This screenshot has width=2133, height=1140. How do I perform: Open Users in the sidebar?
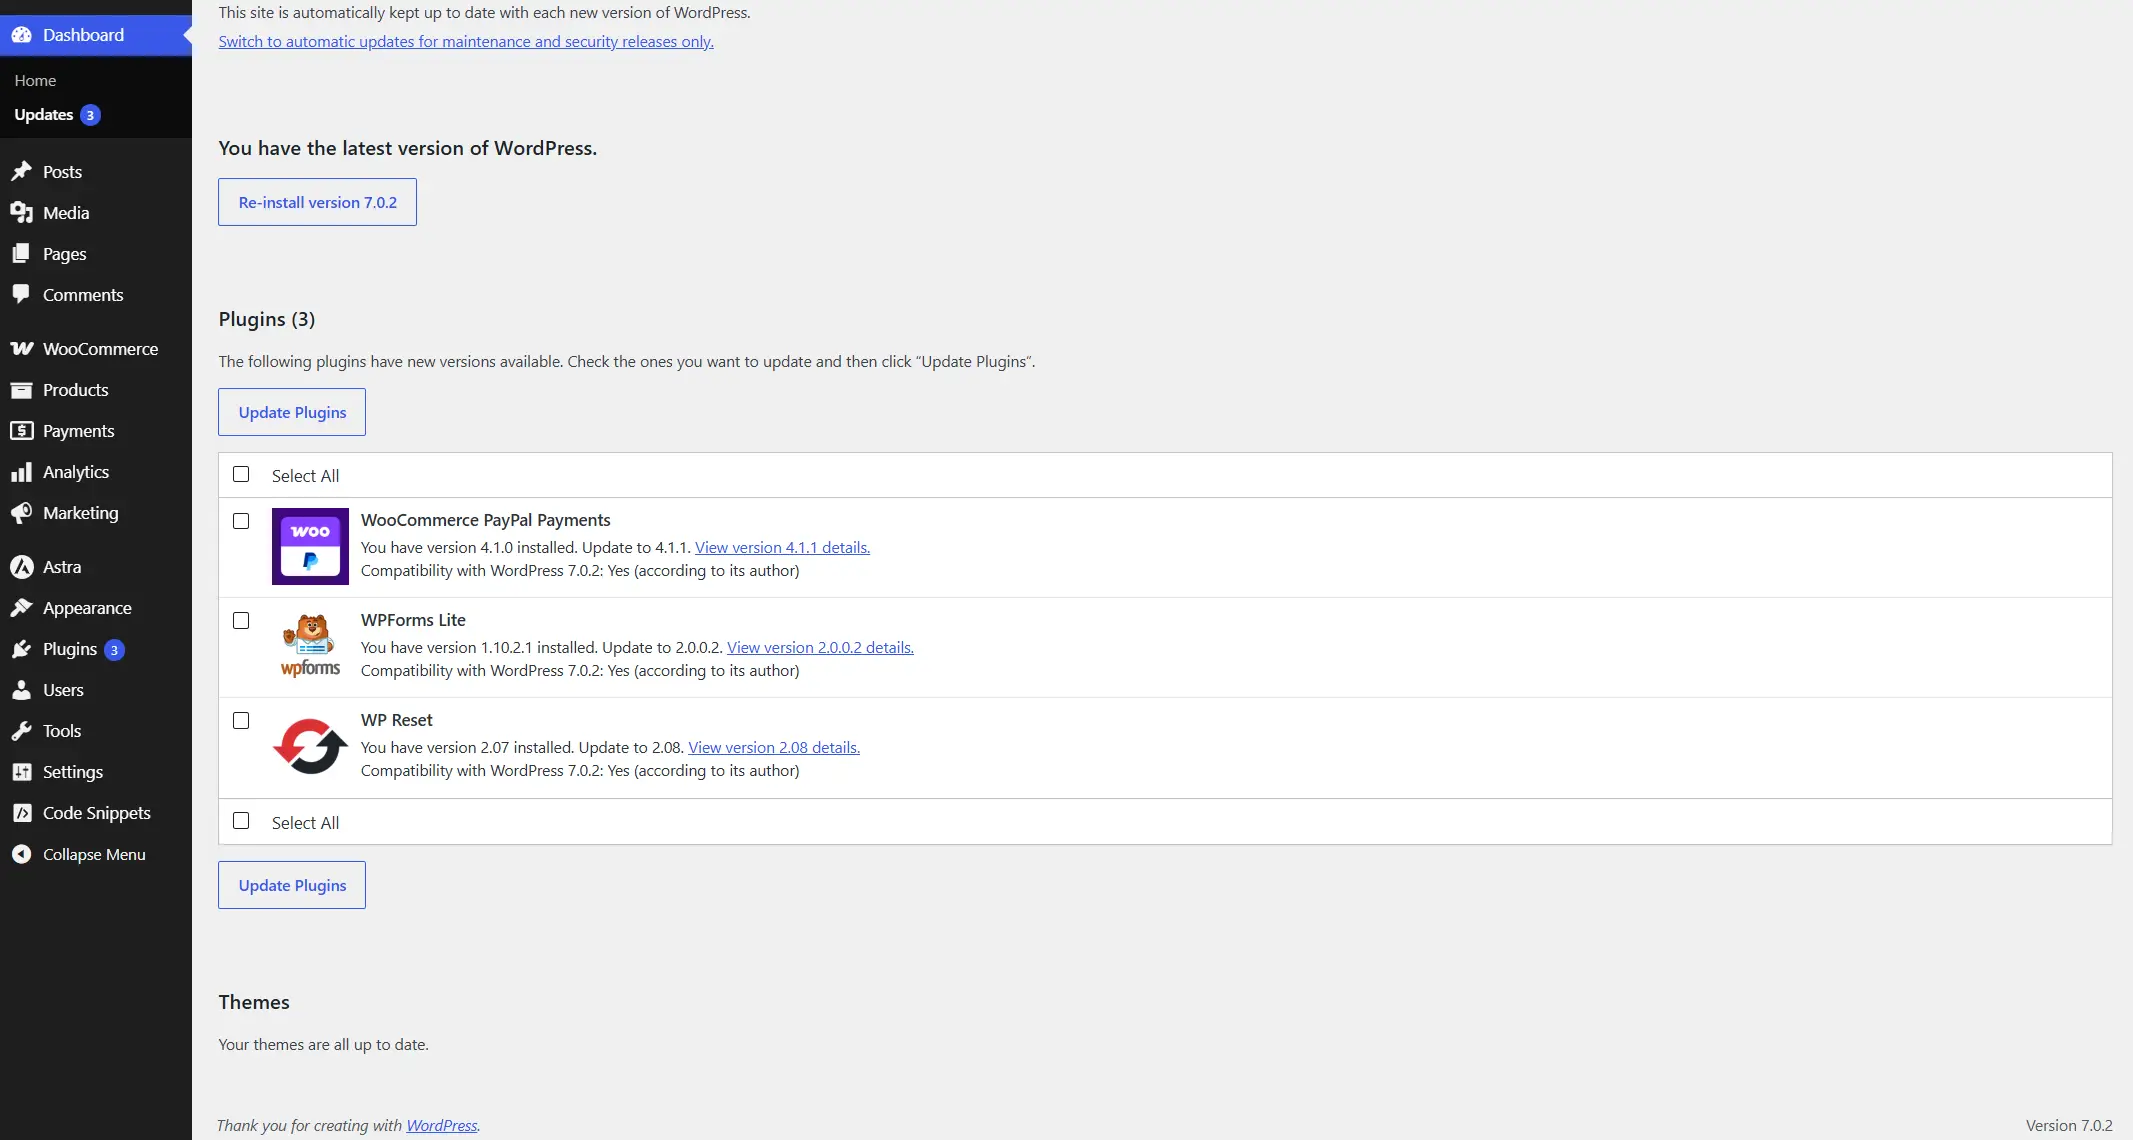pyautogui.click(x=63, y=690)
